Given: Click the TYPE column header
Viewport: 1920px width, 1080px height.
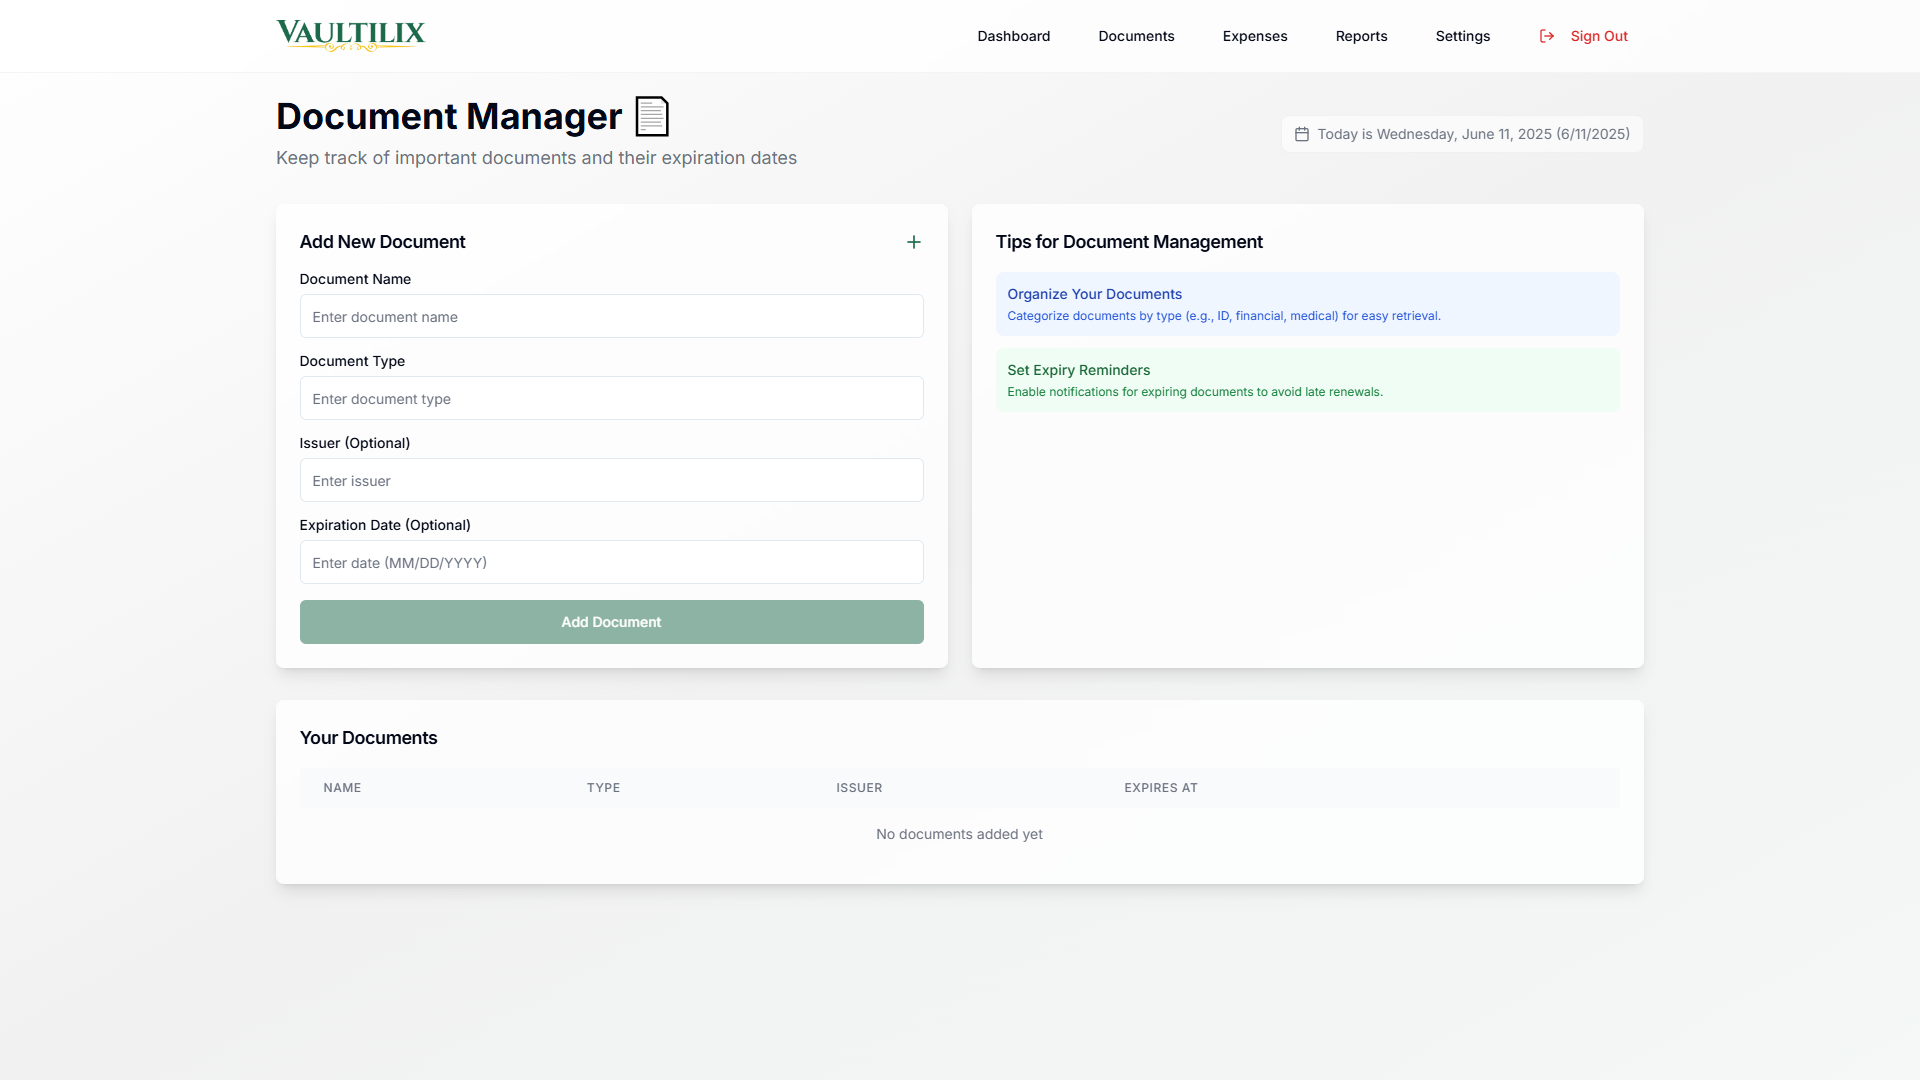Looking at the screenshot, I should [x=603, y=788].
